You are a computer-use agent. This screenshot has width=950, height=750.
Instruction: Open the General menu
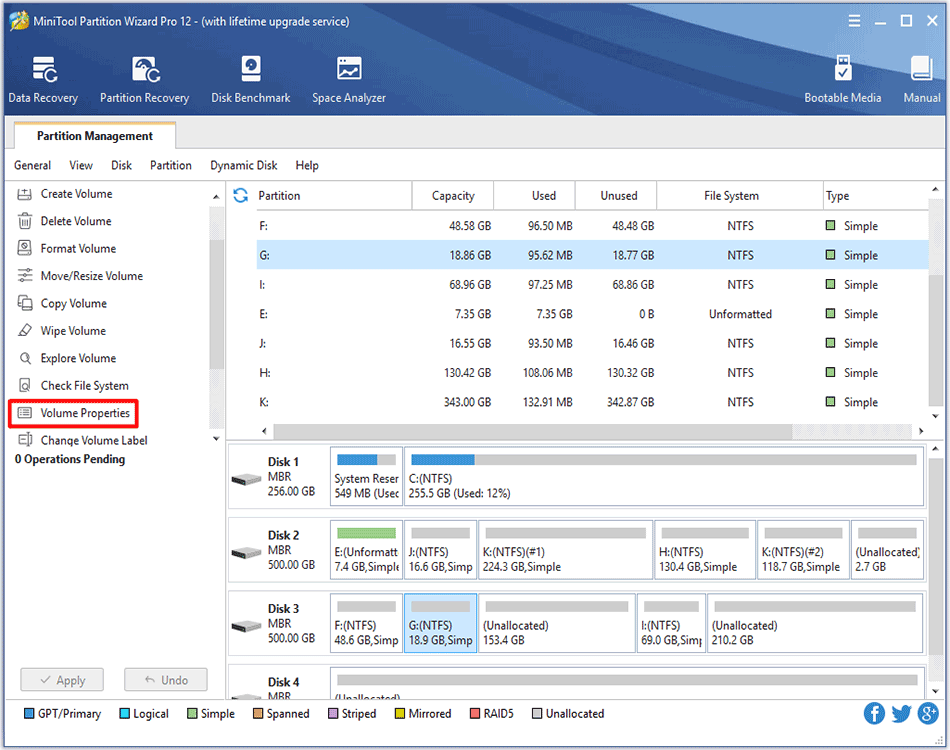tap(33, 165)
